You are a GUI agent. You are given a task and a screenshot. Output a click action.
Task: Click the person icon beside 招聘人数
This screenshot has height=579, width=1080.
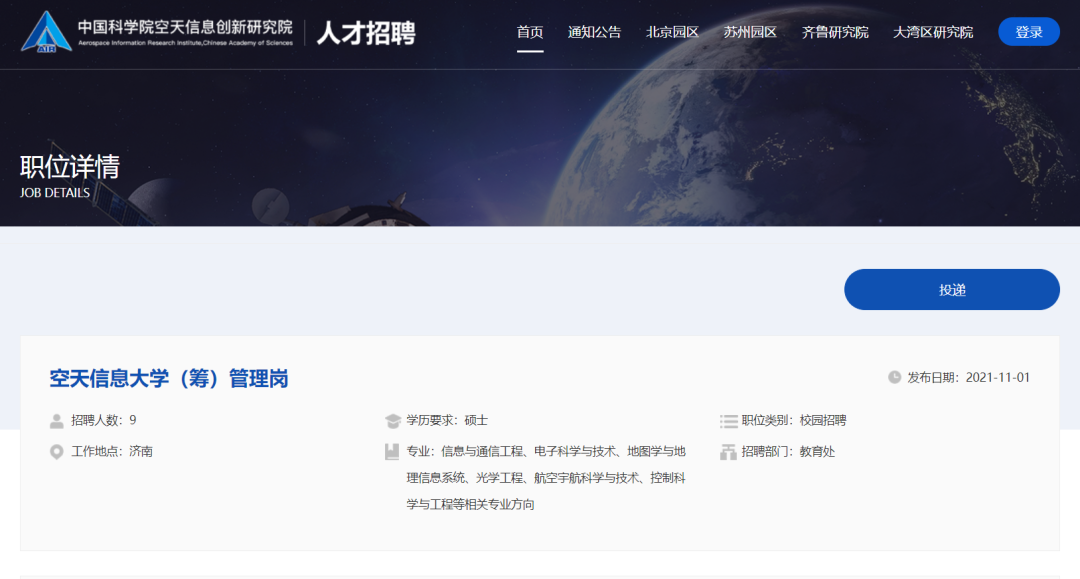pyautogui.click(x=56, y=421)
